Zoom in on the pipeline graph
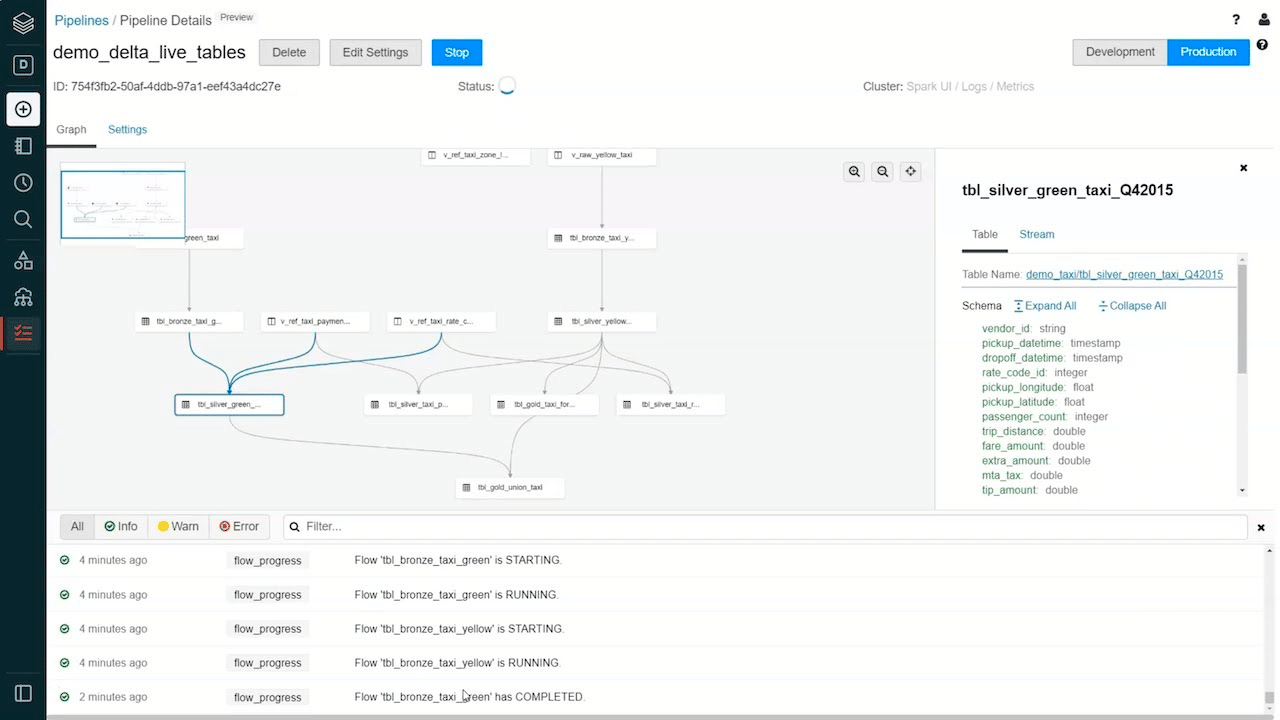Screen dimensions: 1280x720 [854, 172]
